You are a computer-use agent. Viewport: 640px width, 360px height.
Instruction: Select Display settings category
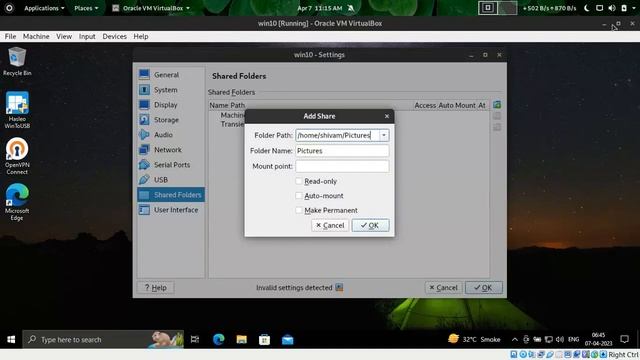point(171,105)
